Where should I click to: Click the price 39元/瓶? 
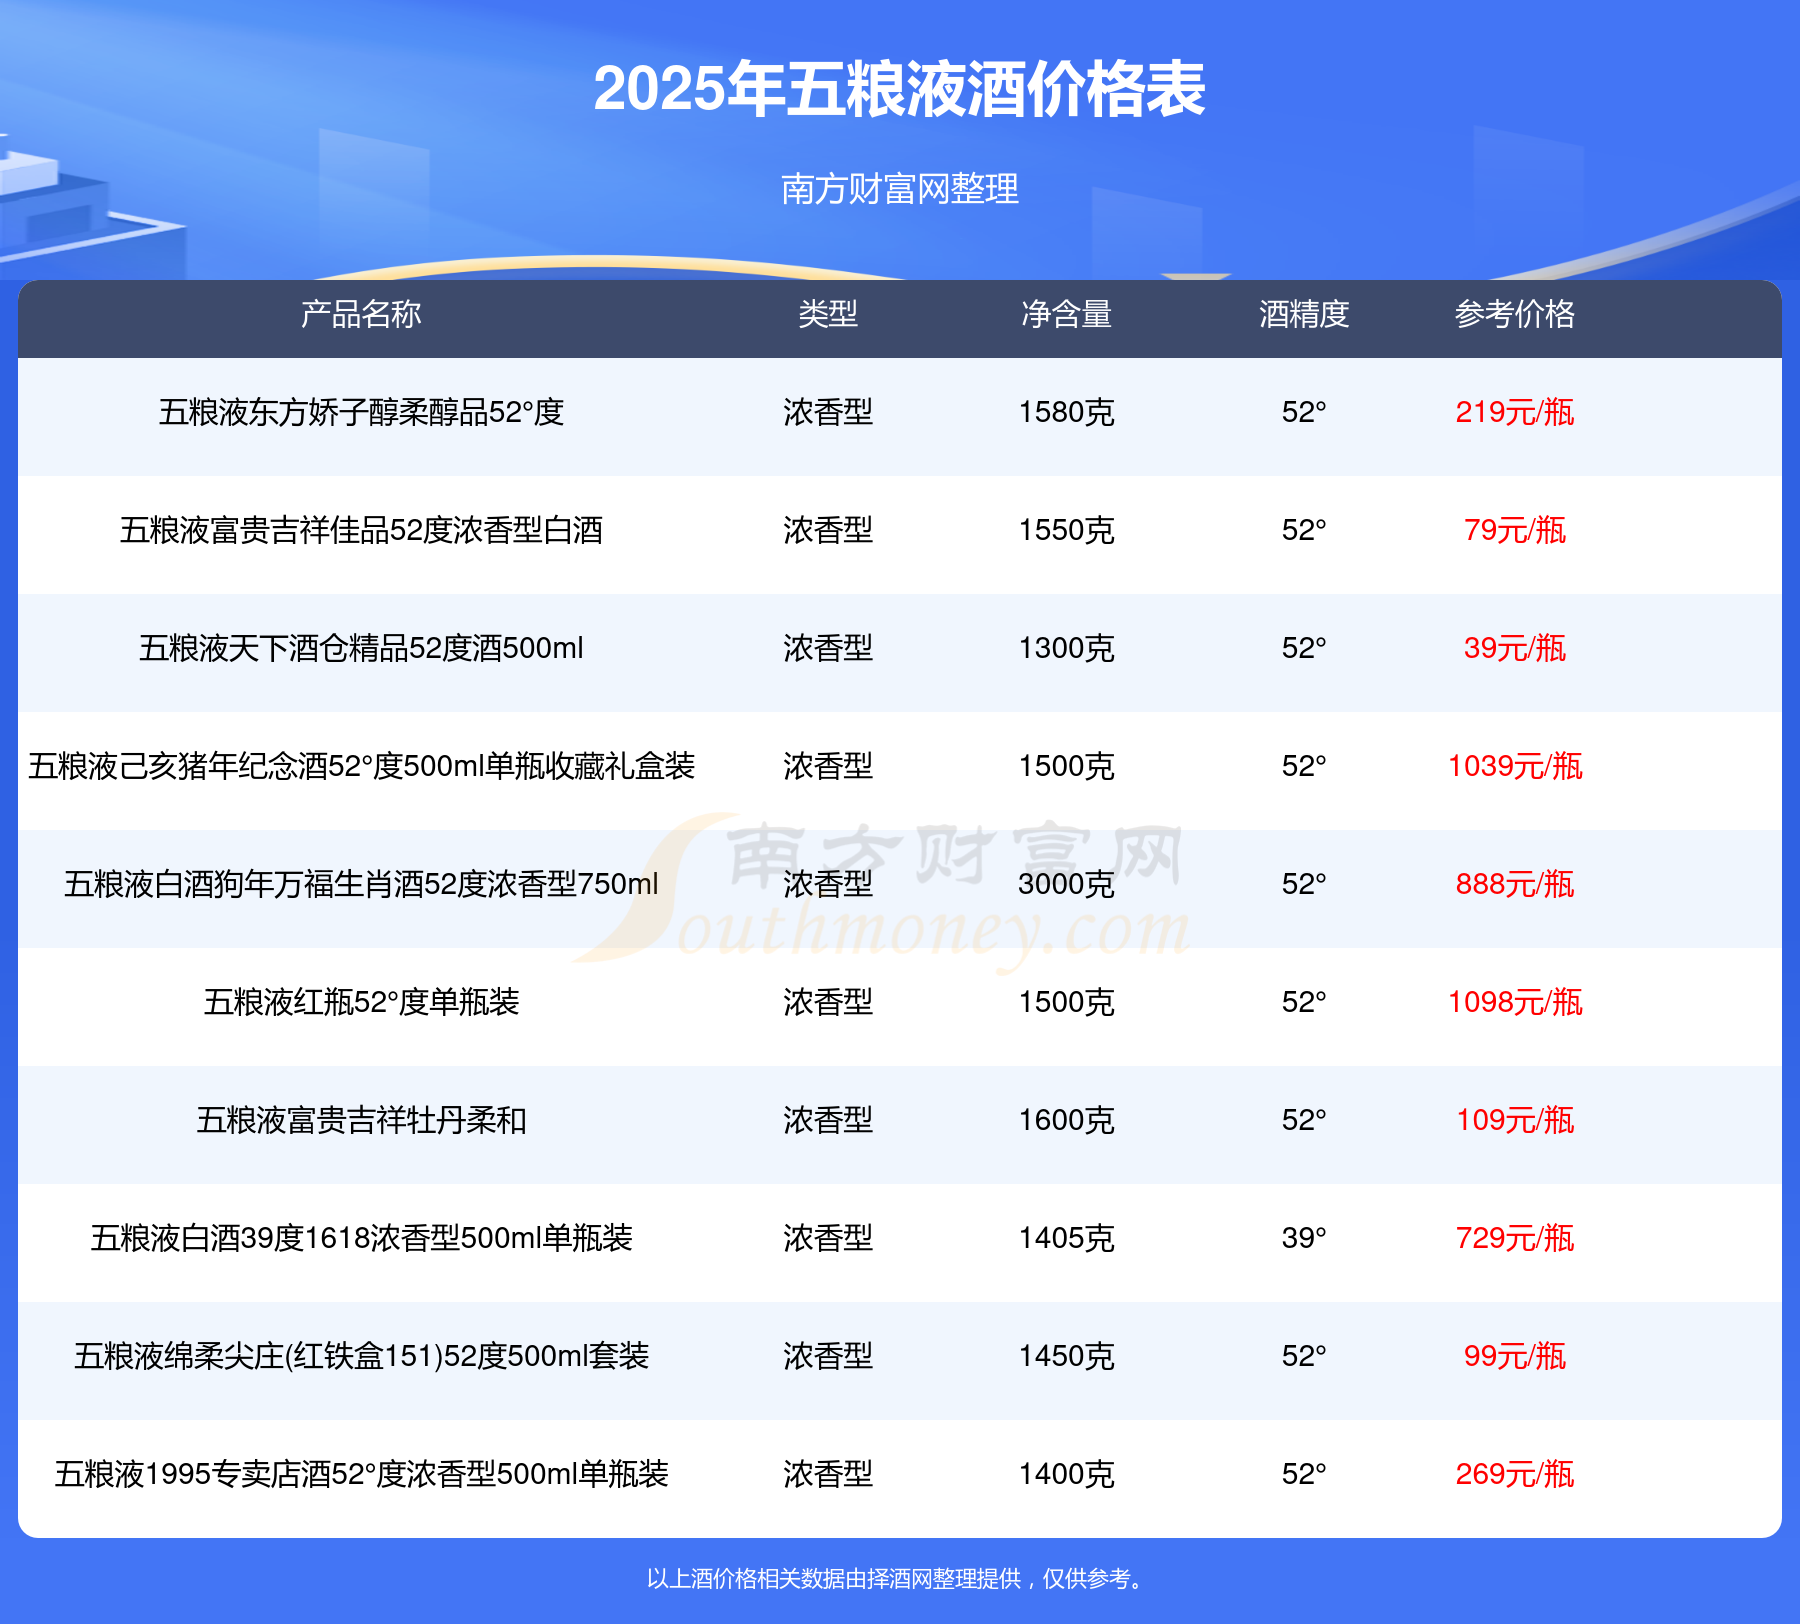[x=1515, y=648]
